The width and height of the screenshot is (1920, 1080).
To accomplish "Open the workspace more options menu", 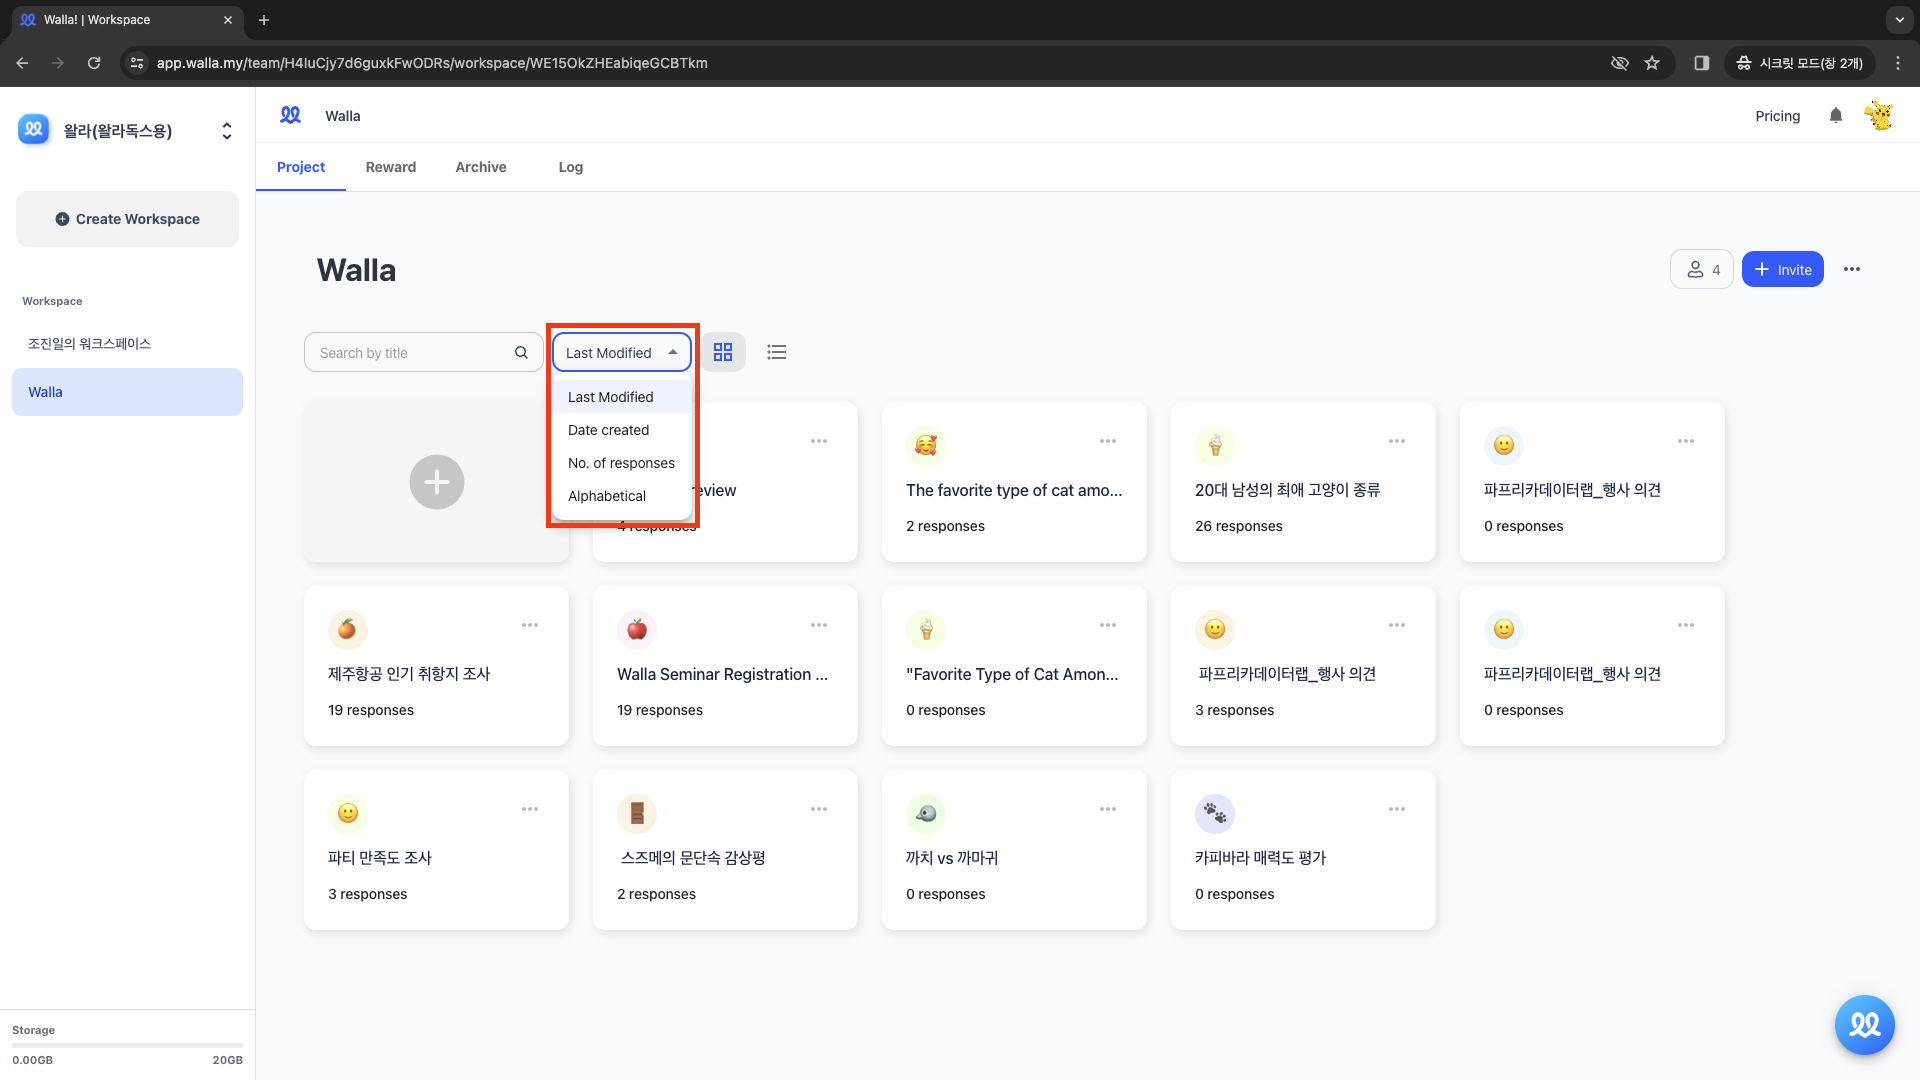I will tap(1852, 269).
